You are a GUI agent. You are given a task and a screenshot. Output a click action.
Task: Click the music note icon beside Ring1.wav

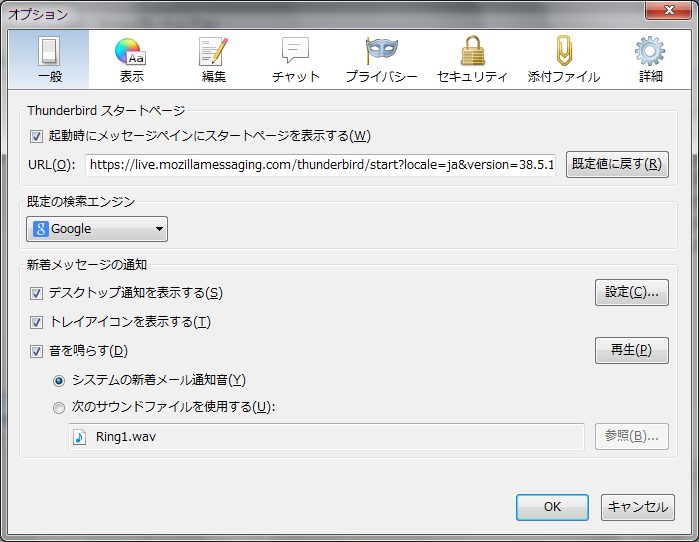tap(79, 437)
